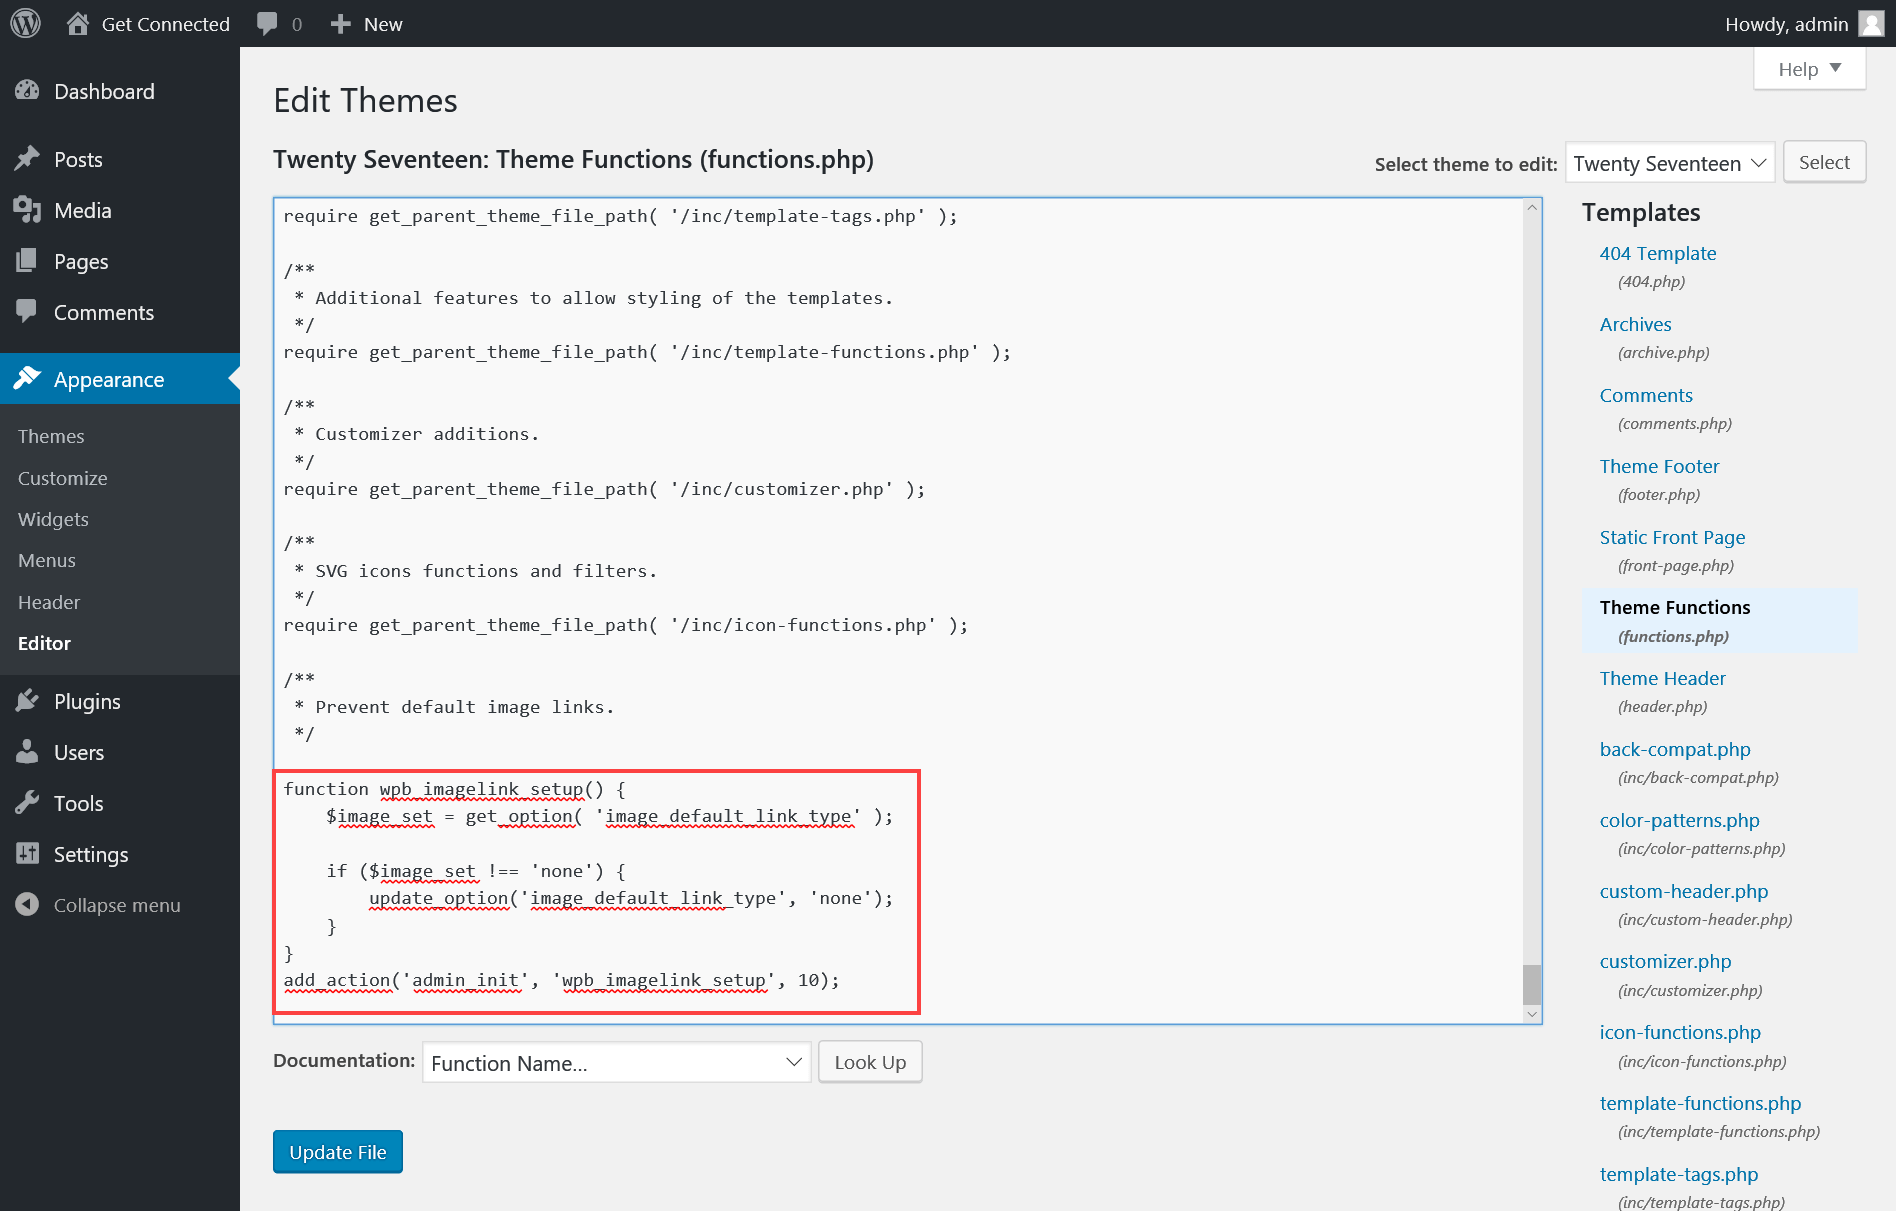Select the Theme Functions template
The height and width of the screenshot is (1211, 1896).
point(1675,607)
